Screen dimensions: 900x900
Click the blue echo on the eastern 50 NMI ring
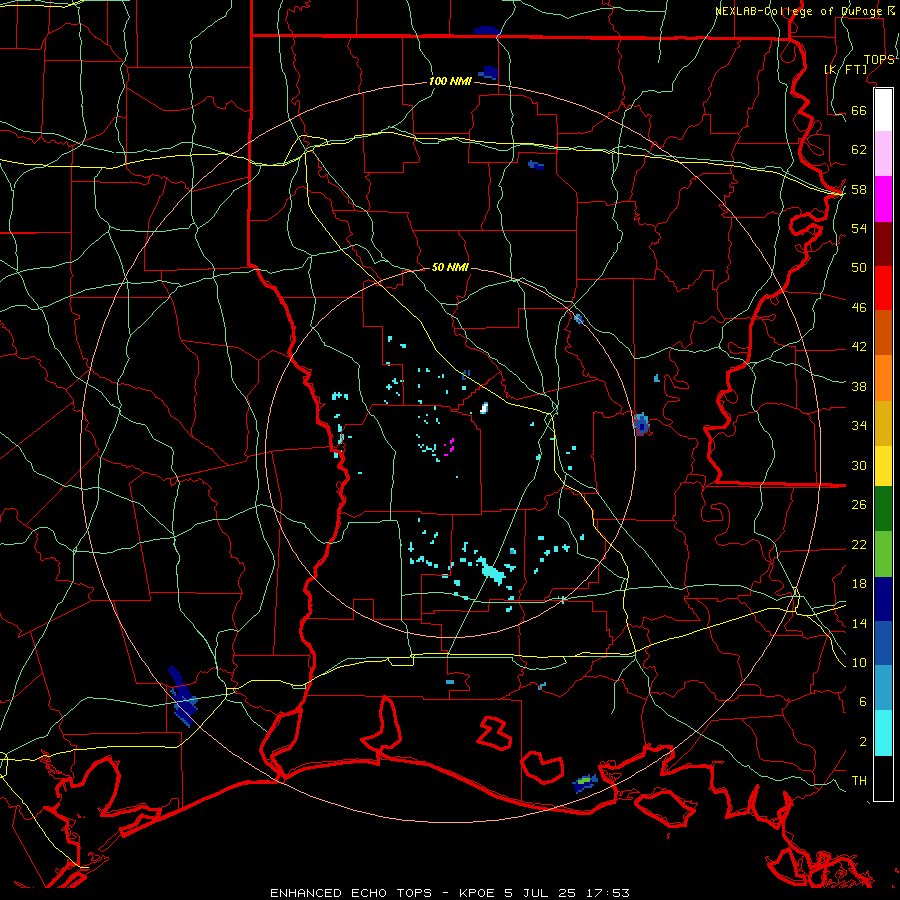tap(641, 424)
